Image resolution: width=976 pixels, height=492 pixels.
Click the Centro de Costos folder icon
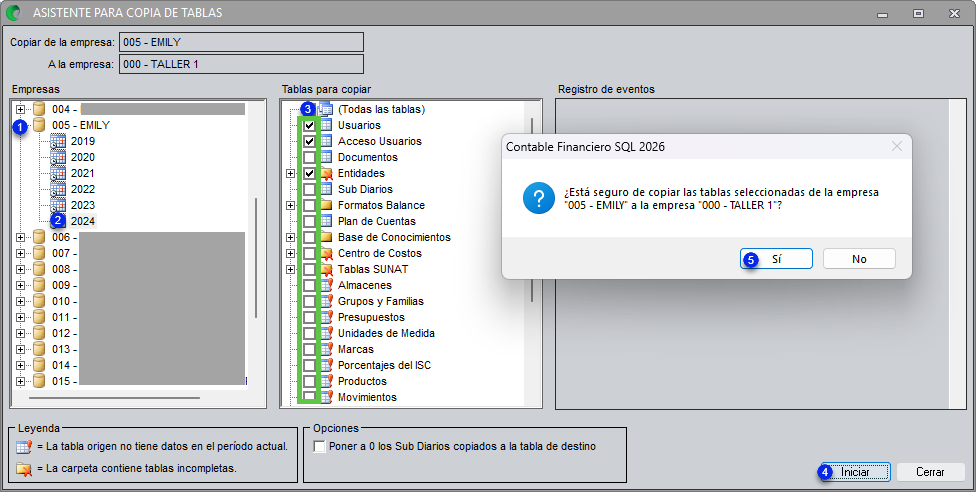point(326,253)
